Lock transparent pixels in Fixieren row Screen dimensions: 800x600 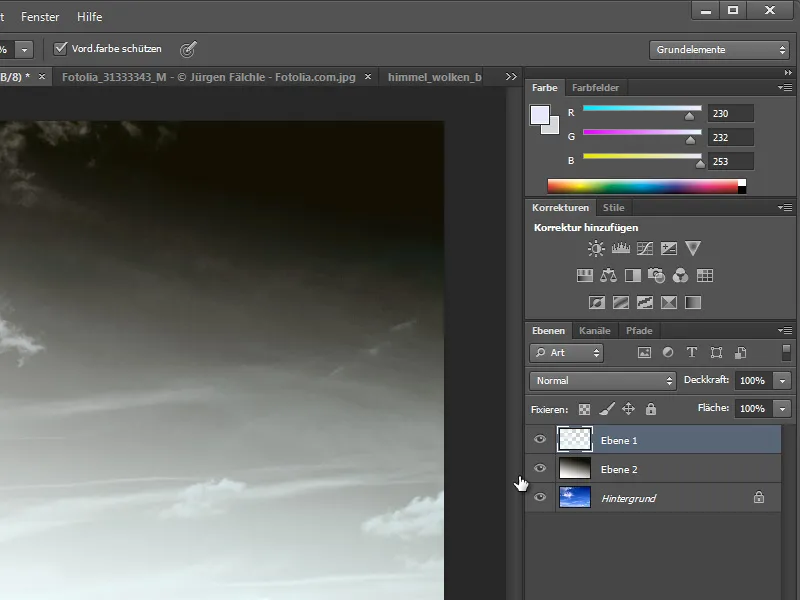(x=585, y=409)
